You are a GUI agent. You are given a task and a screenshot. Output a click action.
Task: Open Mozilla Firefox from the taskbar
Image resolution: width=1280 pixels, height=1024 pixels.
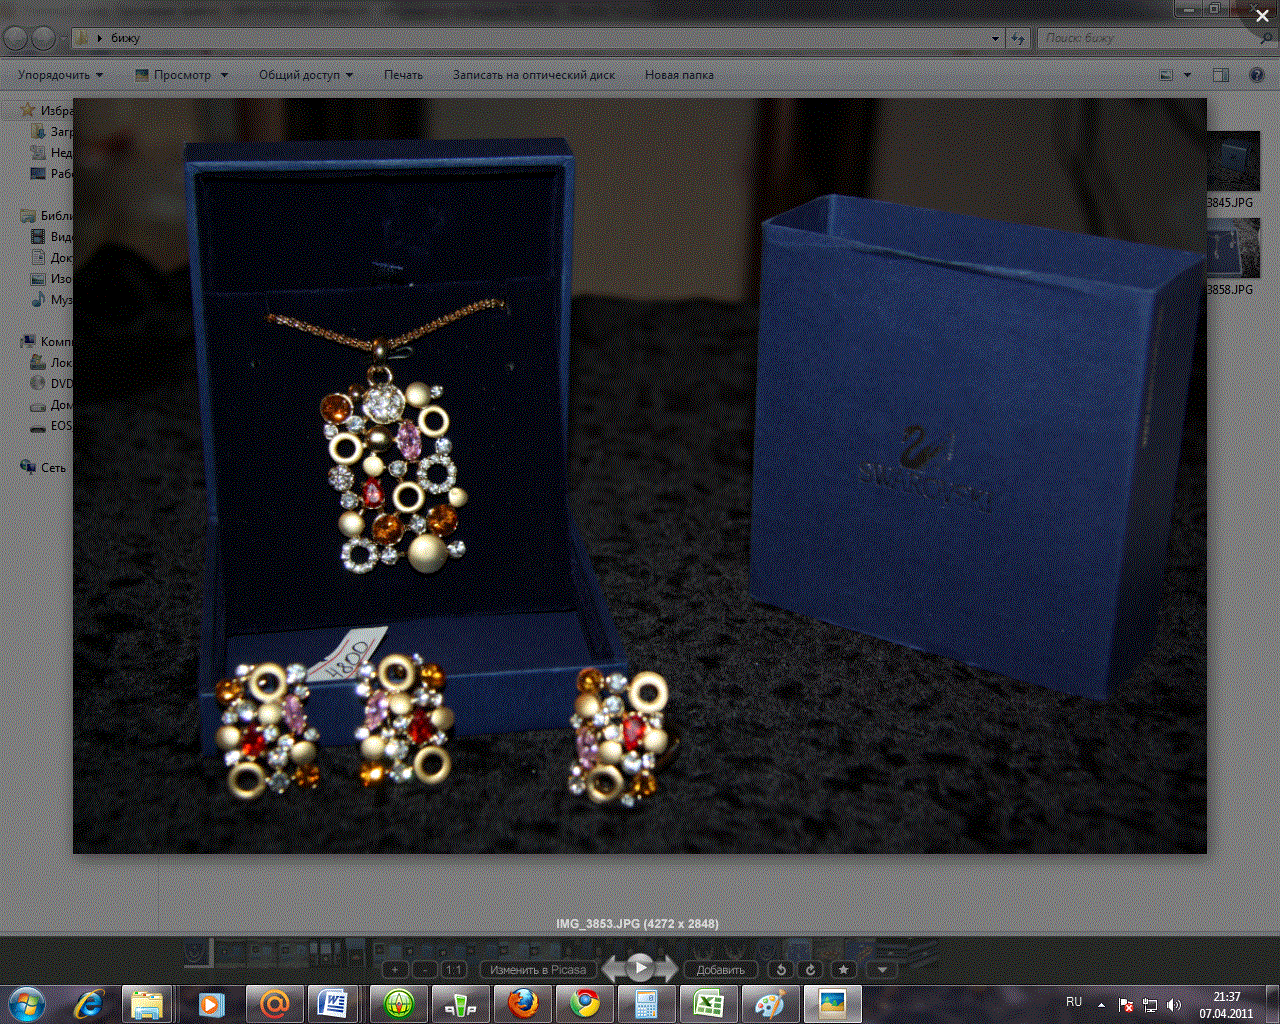[522, 1002]
